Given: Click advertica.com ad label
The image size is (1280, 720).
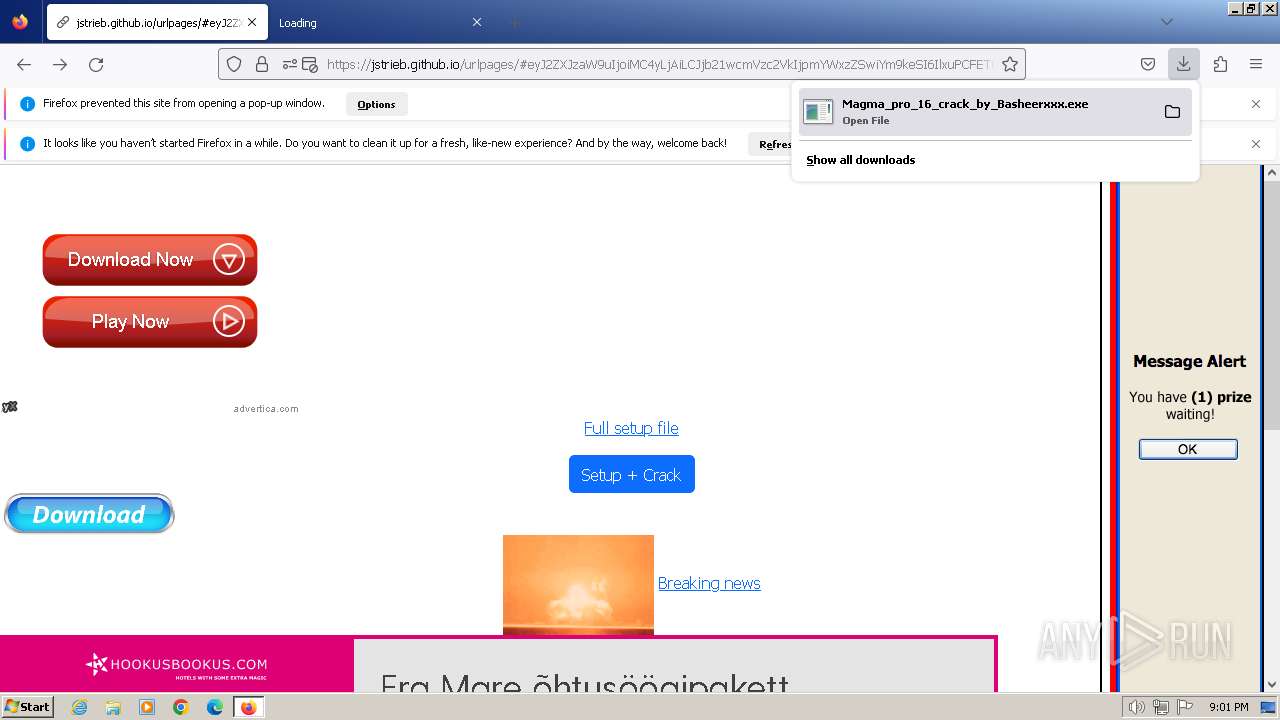Looking at the screenshot, I should coord(266,409).
